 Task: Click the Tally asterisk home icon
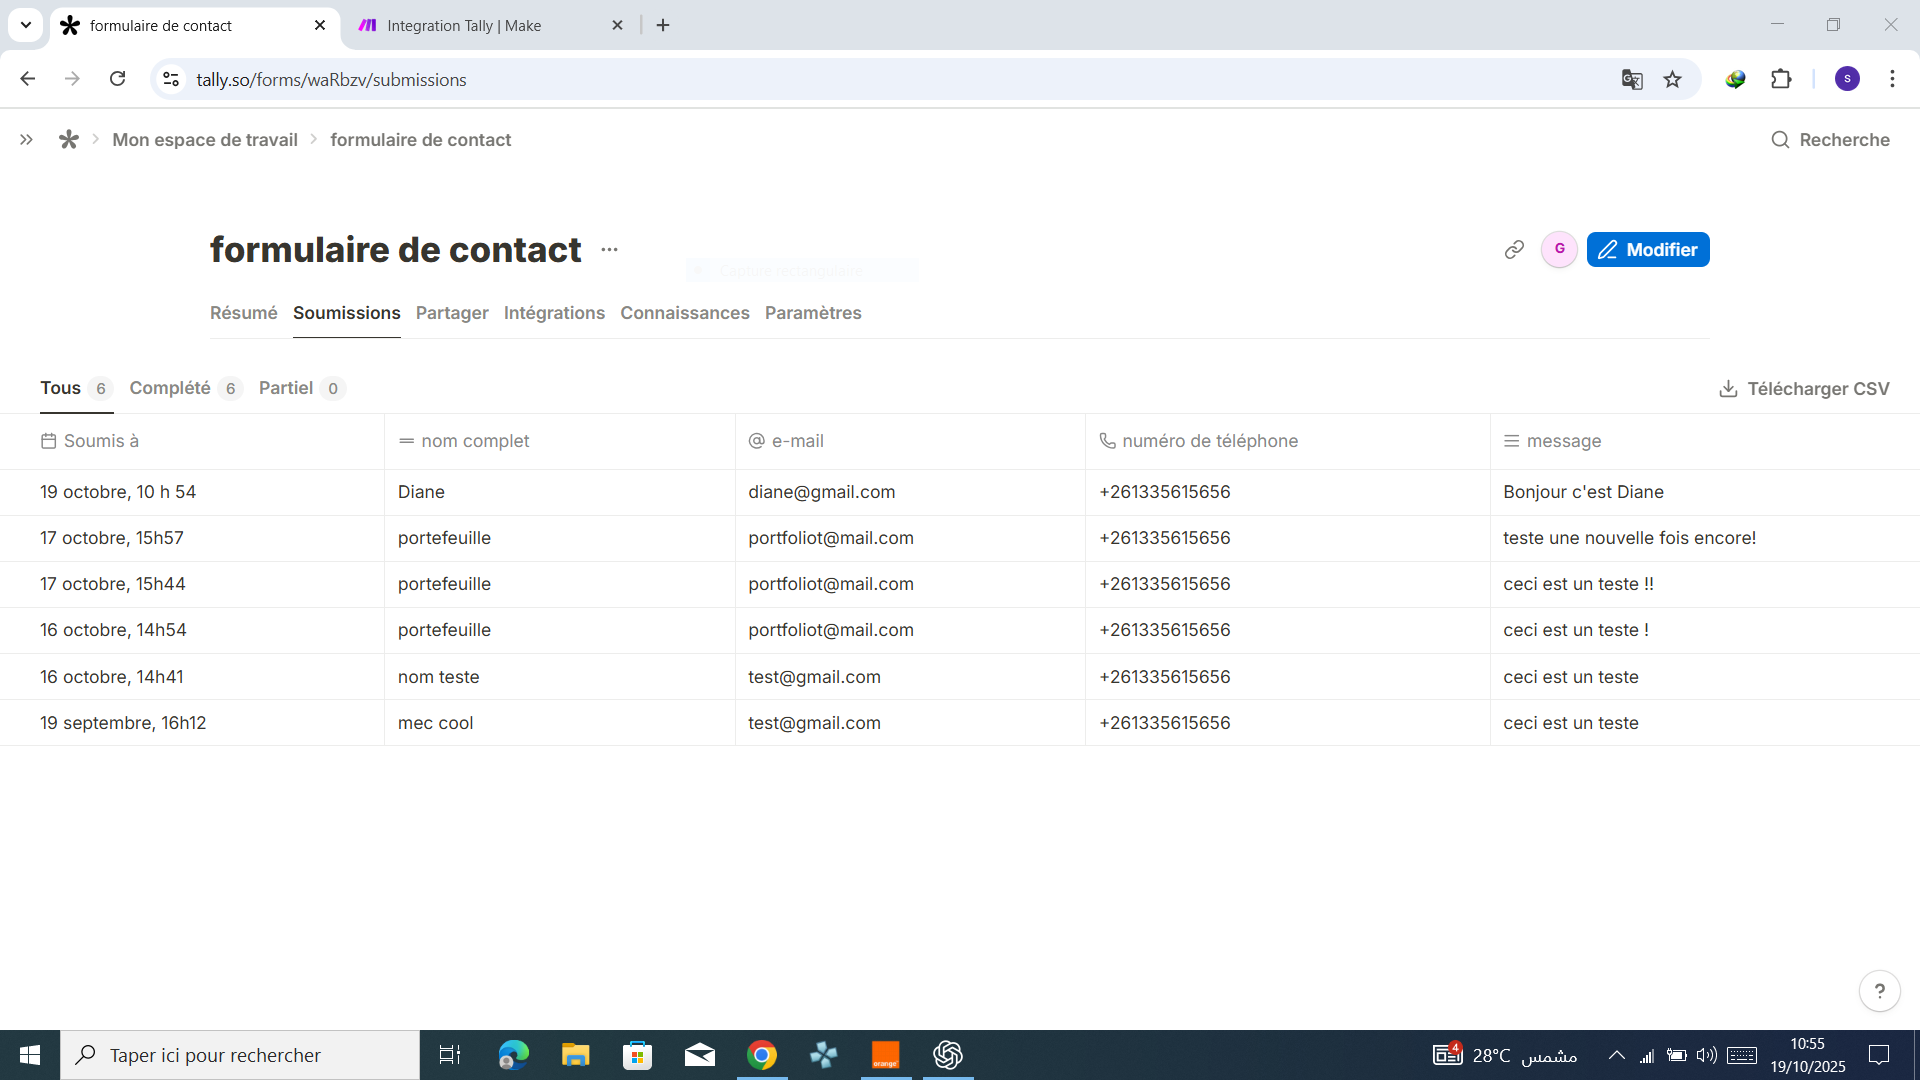[68, 140]
